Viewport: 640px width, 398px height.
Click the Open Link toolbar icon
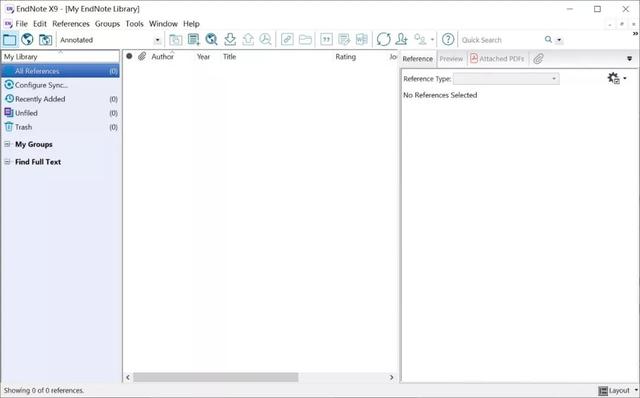point(287,40)
